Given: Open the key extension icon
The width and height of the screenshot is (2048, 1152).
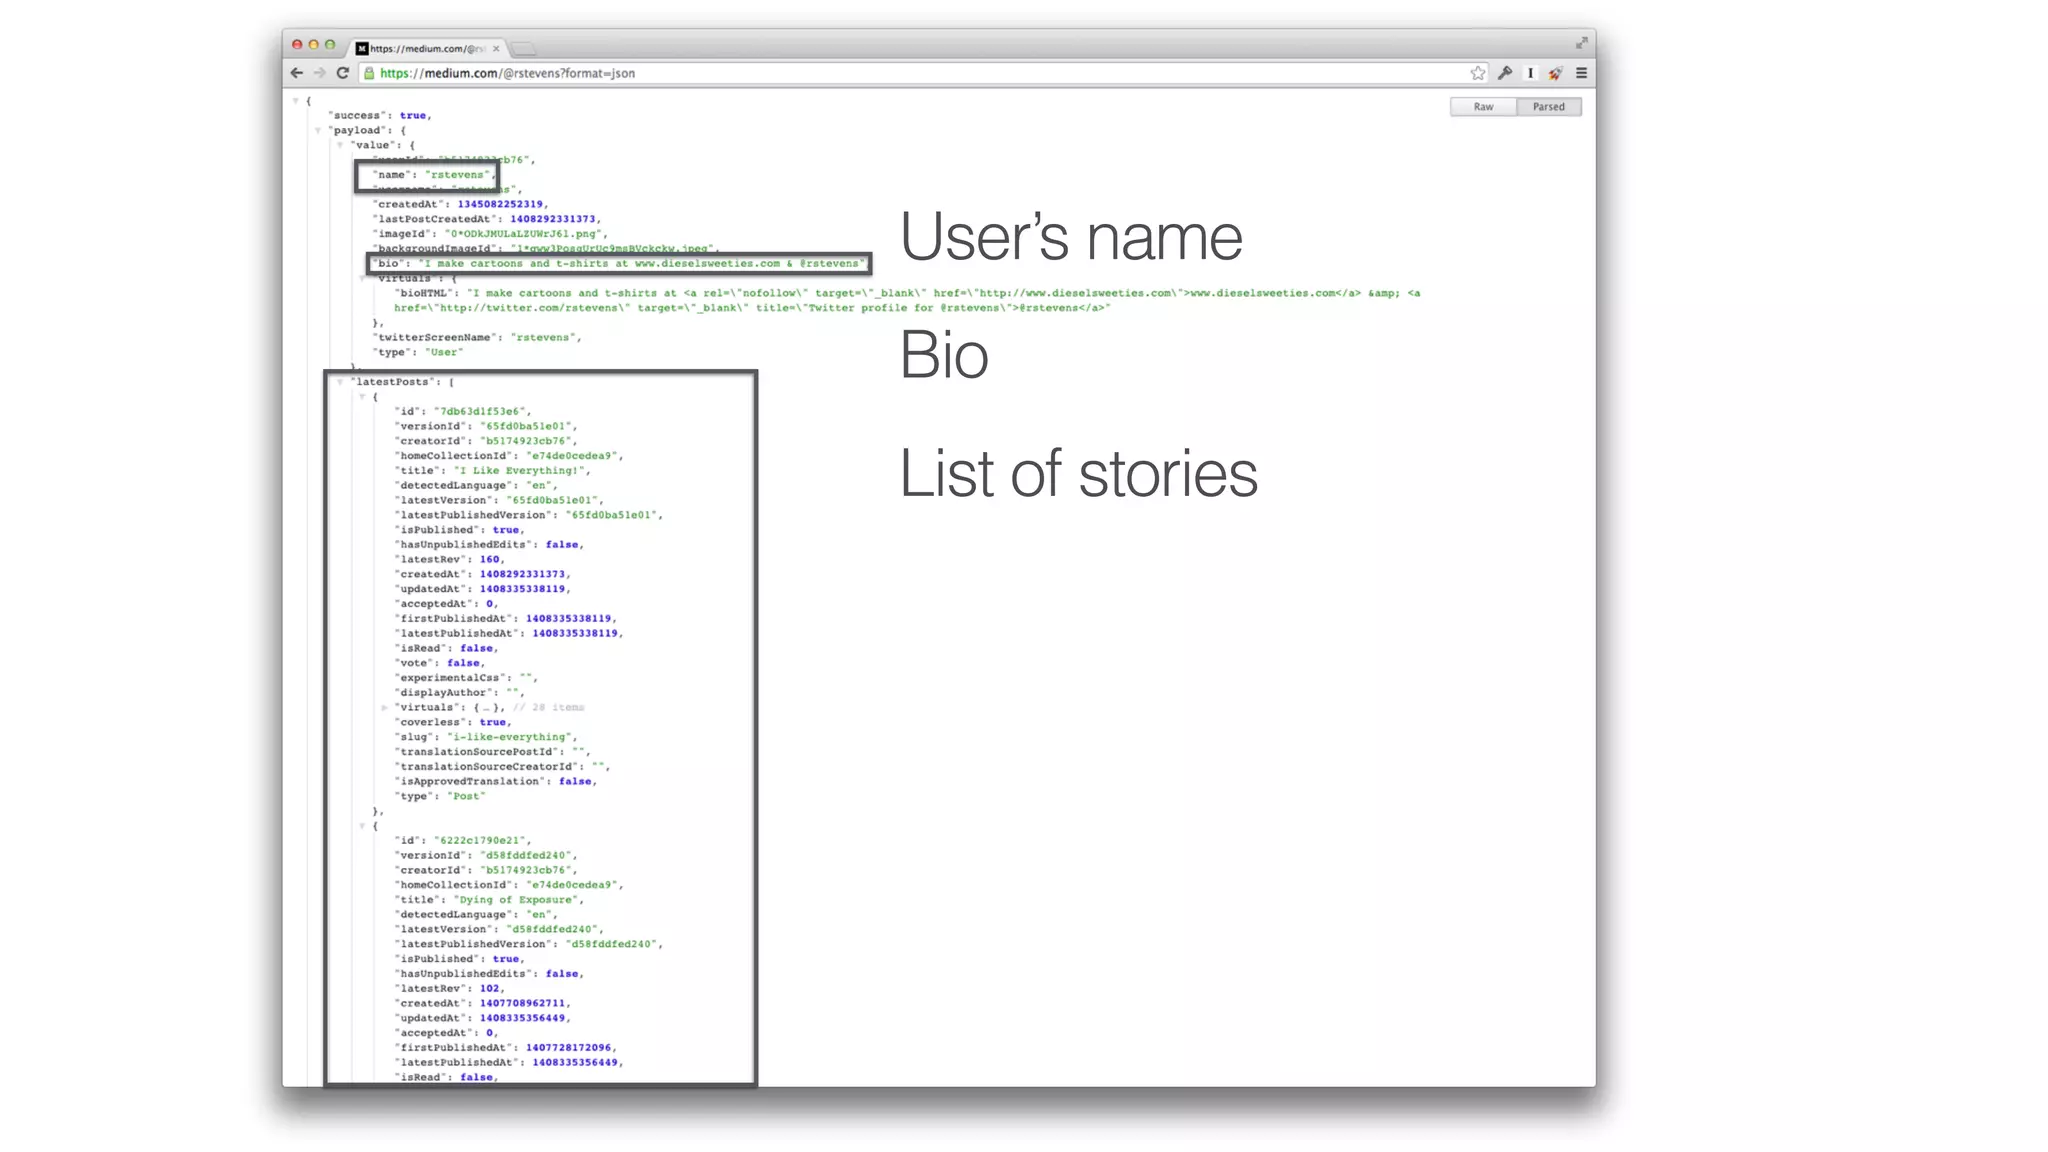Looking at the screenshot, I should point(1505,73).
